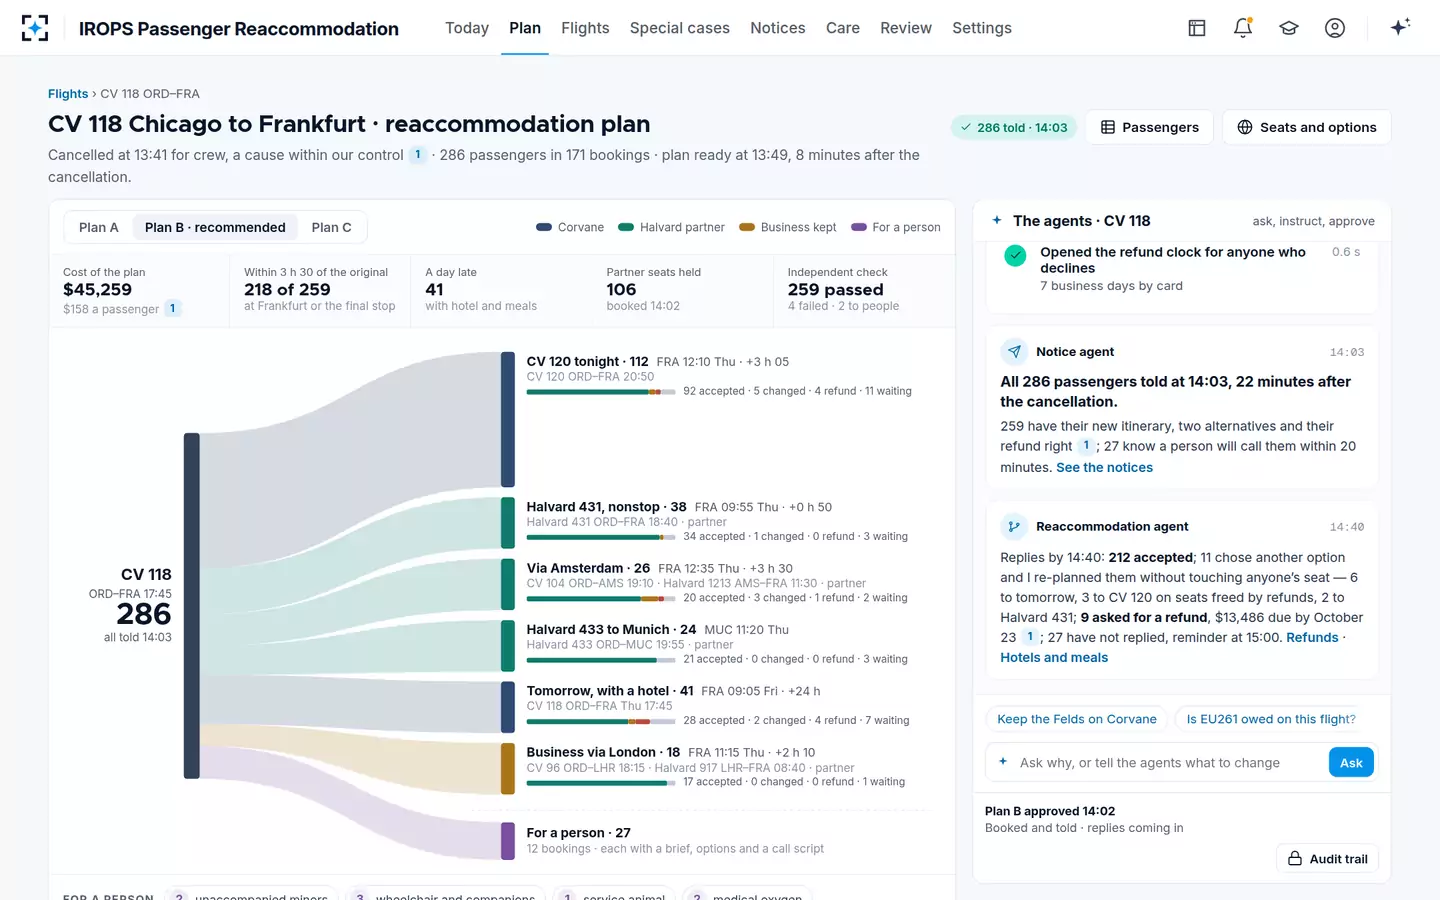The width and height of the screenshot is (1440, 900).
Task: Click the Notice agent paper plane icon
Action: pyautogui.click(x=1014, y=351)
